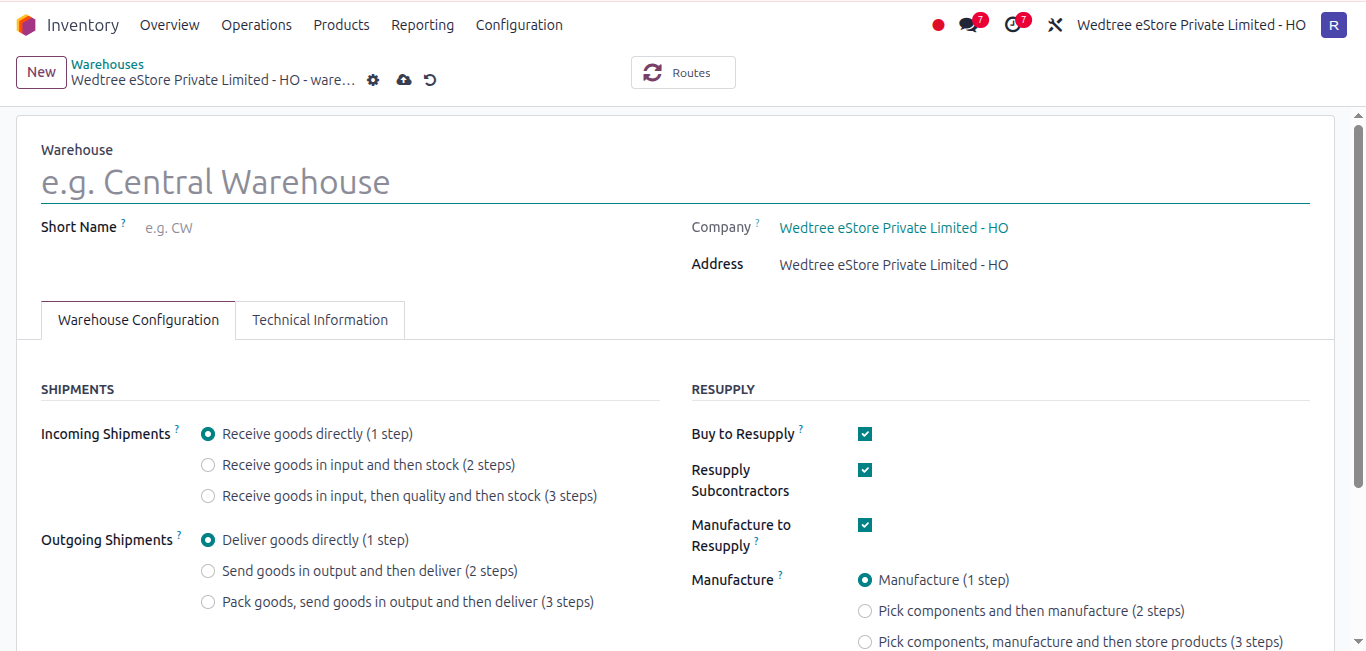This screenshot has height=651, width=1366.
Task: Open the gear actions menu
Action: (x=373, y=80)
